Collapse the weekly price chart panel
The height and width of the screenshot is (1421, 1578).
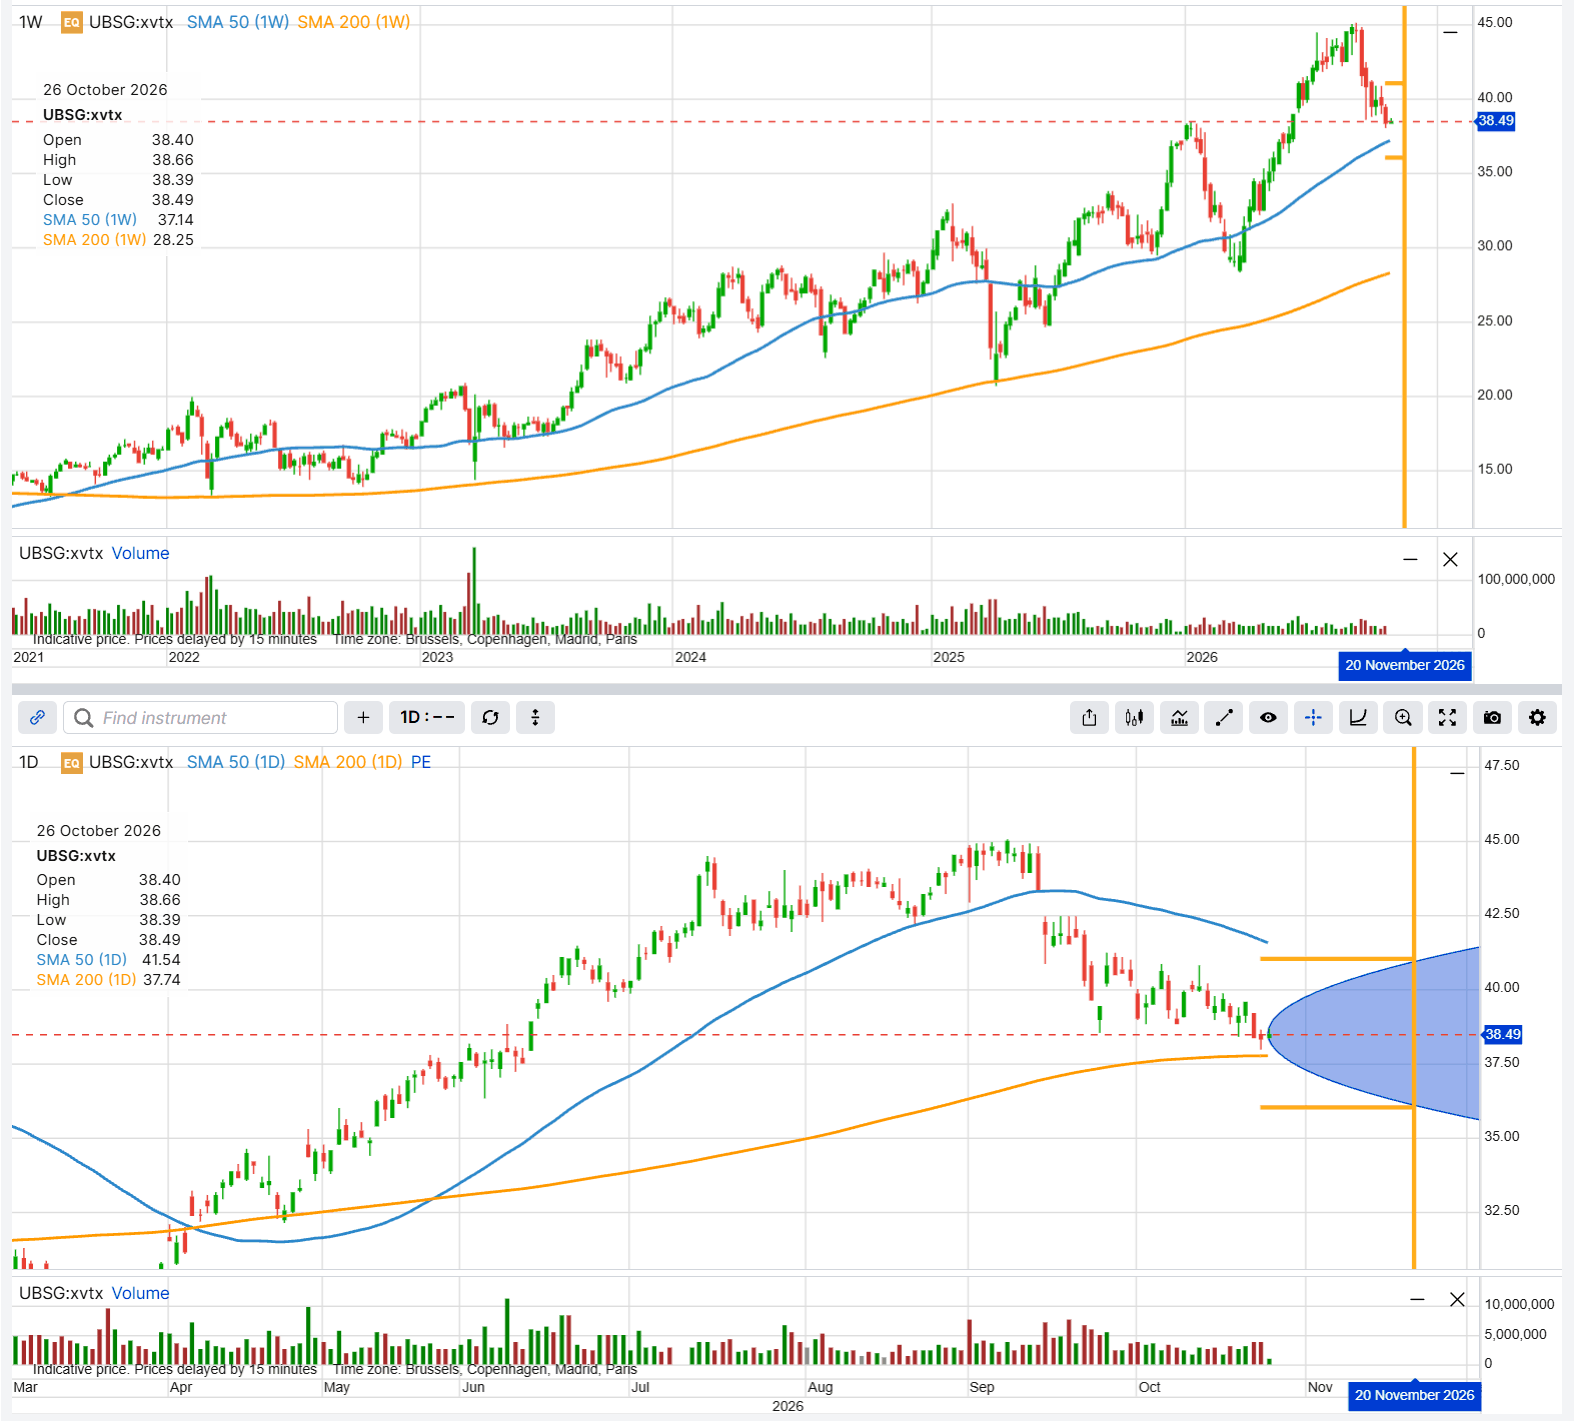tap(1450, 33)
